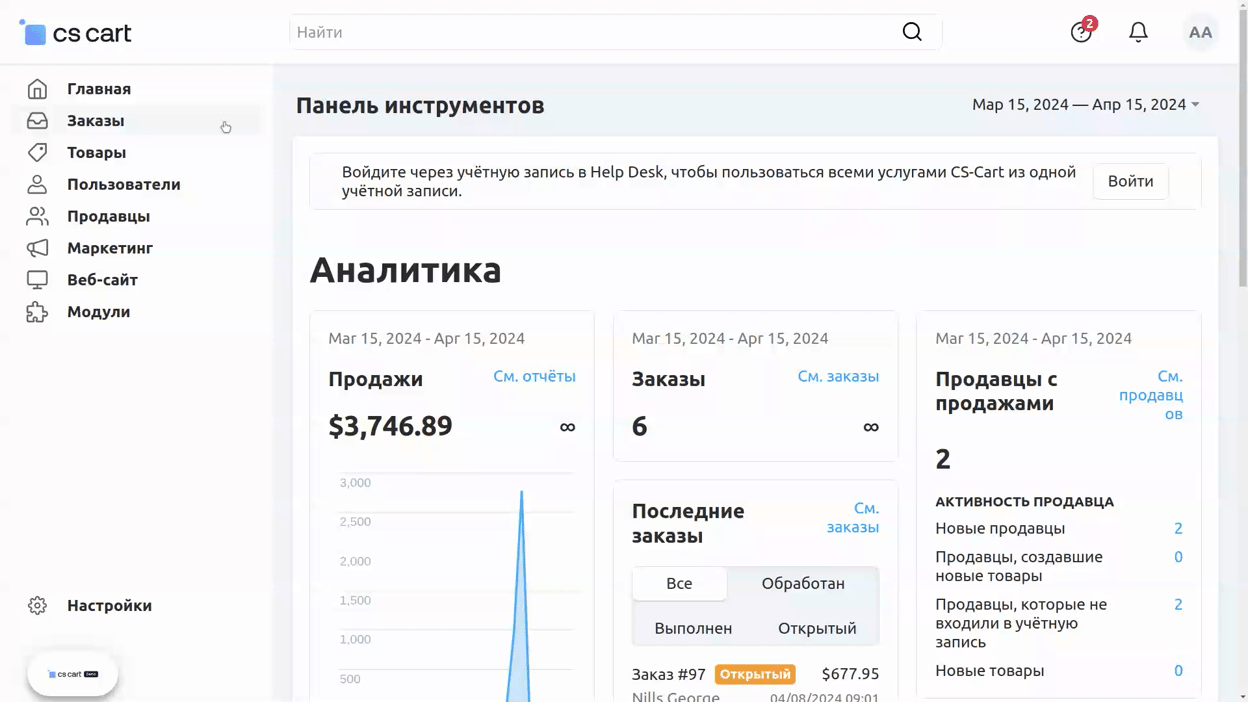Open the notifications bell

(x=1138, y=33)
